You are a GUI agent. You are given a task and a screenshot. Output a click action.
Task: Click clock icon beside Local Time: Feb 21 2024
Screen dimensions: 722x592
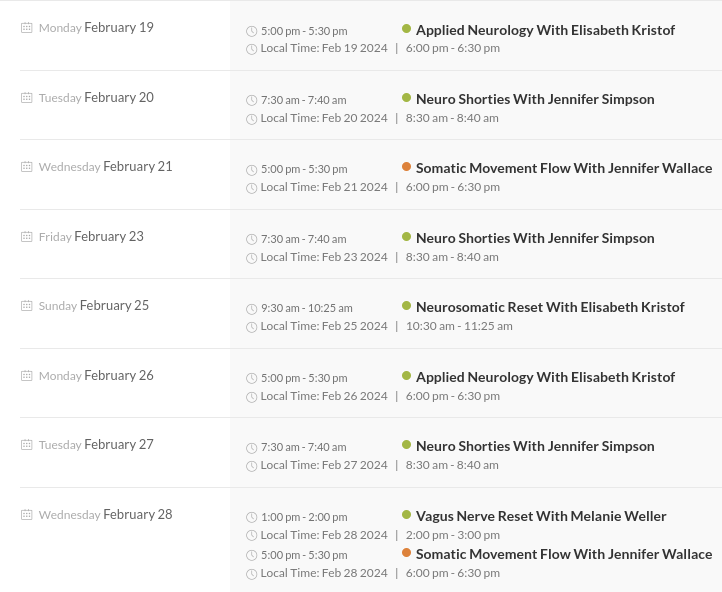coord(251,188)
